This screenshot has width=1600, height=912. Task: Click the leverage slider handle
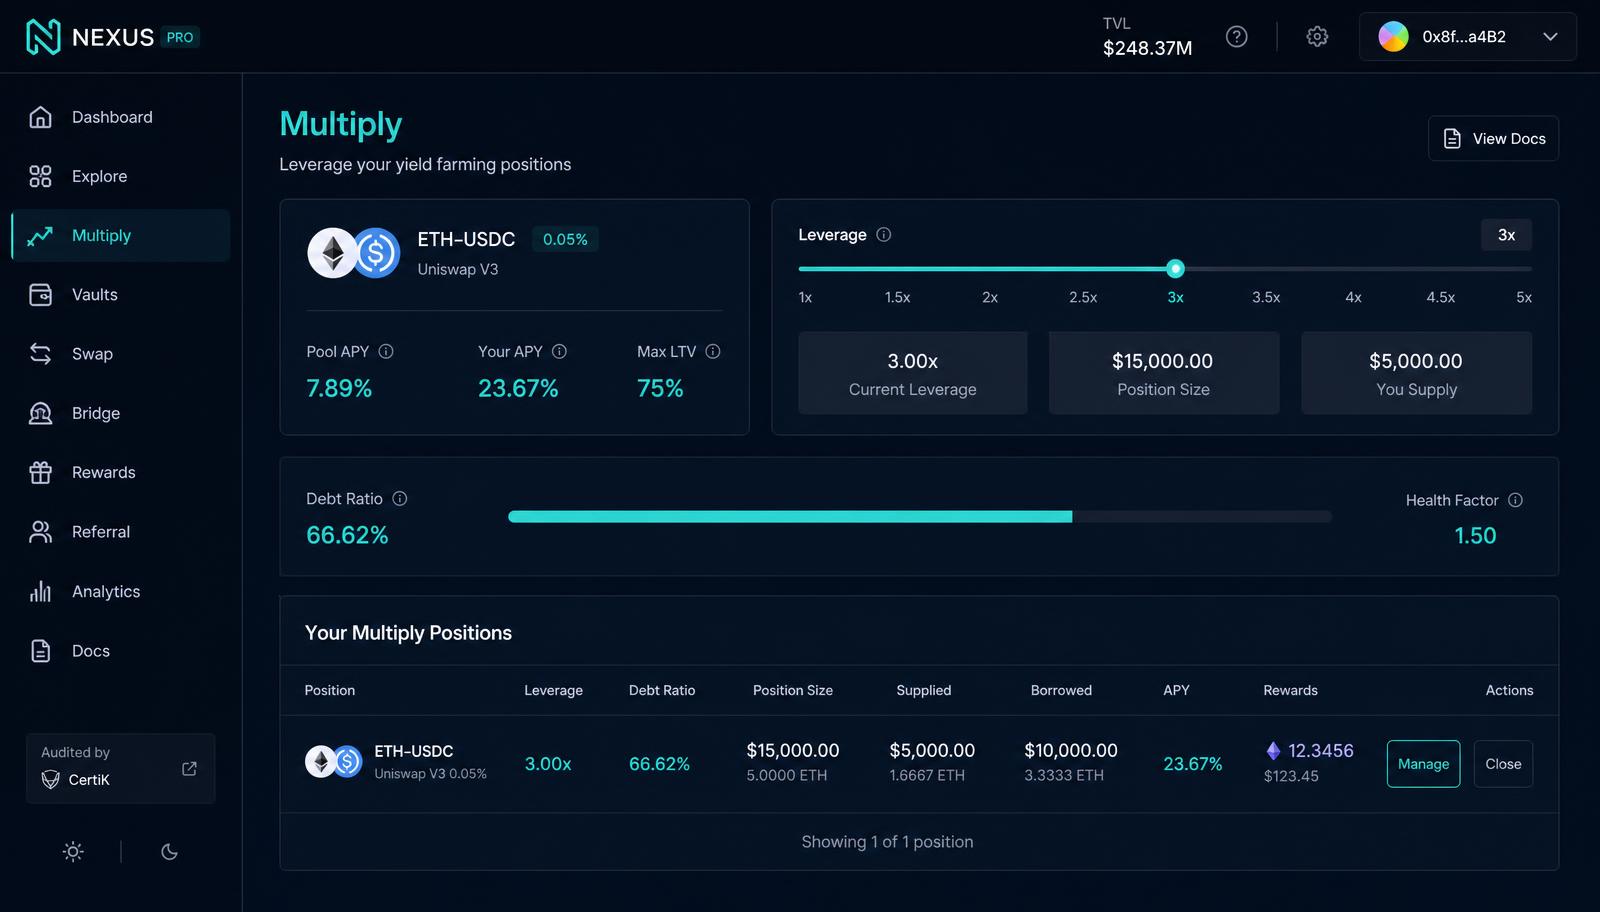[1176, 268]
